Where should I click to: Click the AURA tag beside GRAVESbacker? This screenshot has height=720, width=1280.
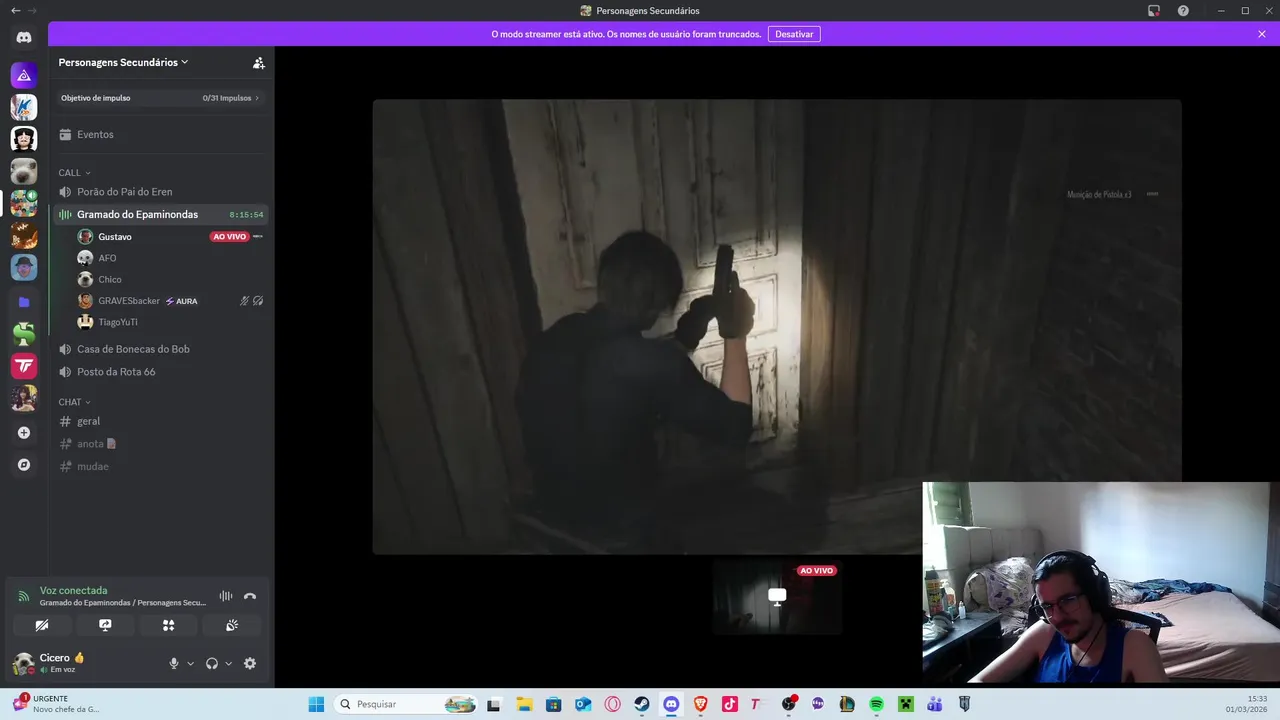tap(181, 301)
